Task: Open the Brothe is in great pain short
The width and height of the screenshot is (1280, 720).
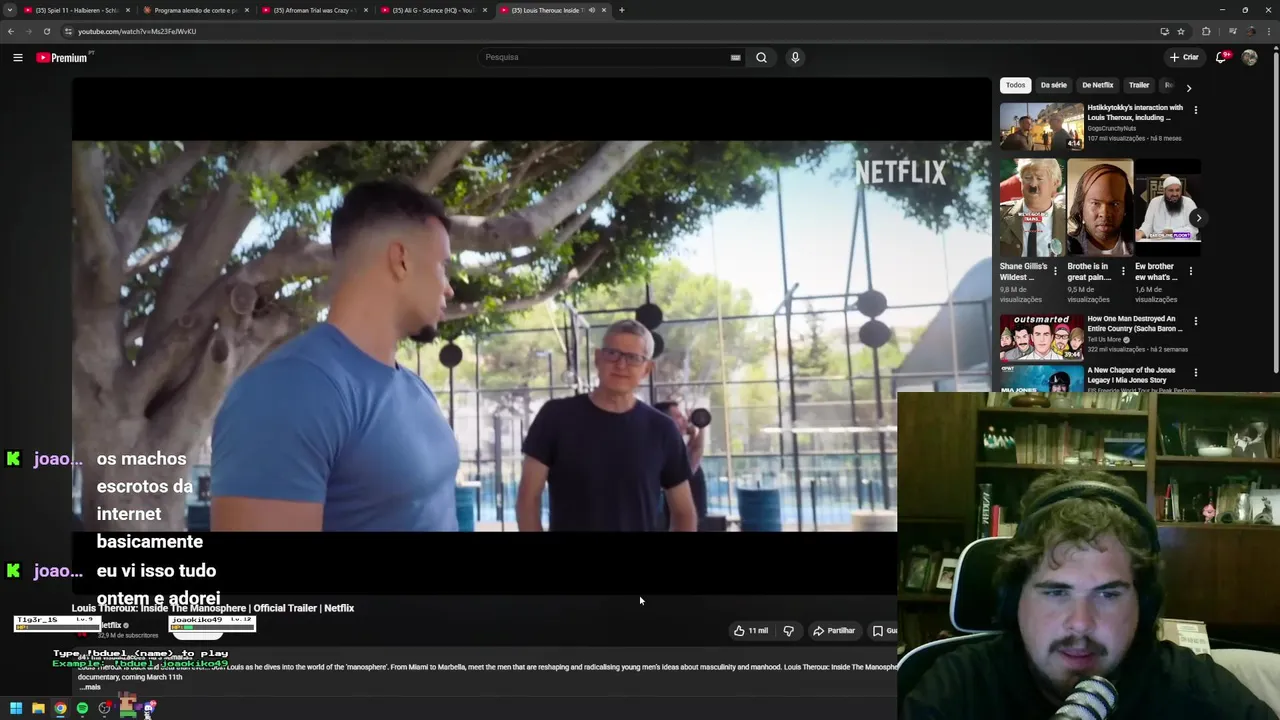Action: pyautogui.click(x=1099, y=208)
